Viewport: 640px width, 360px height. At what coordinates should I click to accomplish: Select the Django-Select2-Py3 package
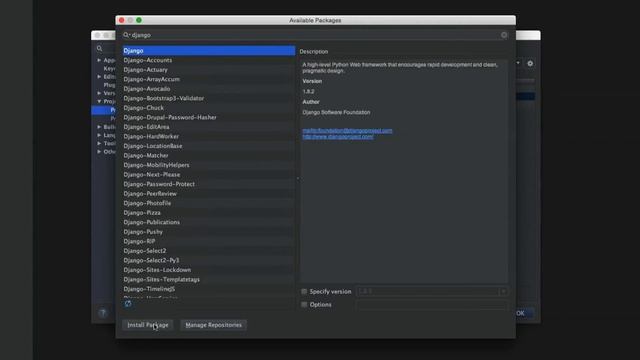point(209,260)
